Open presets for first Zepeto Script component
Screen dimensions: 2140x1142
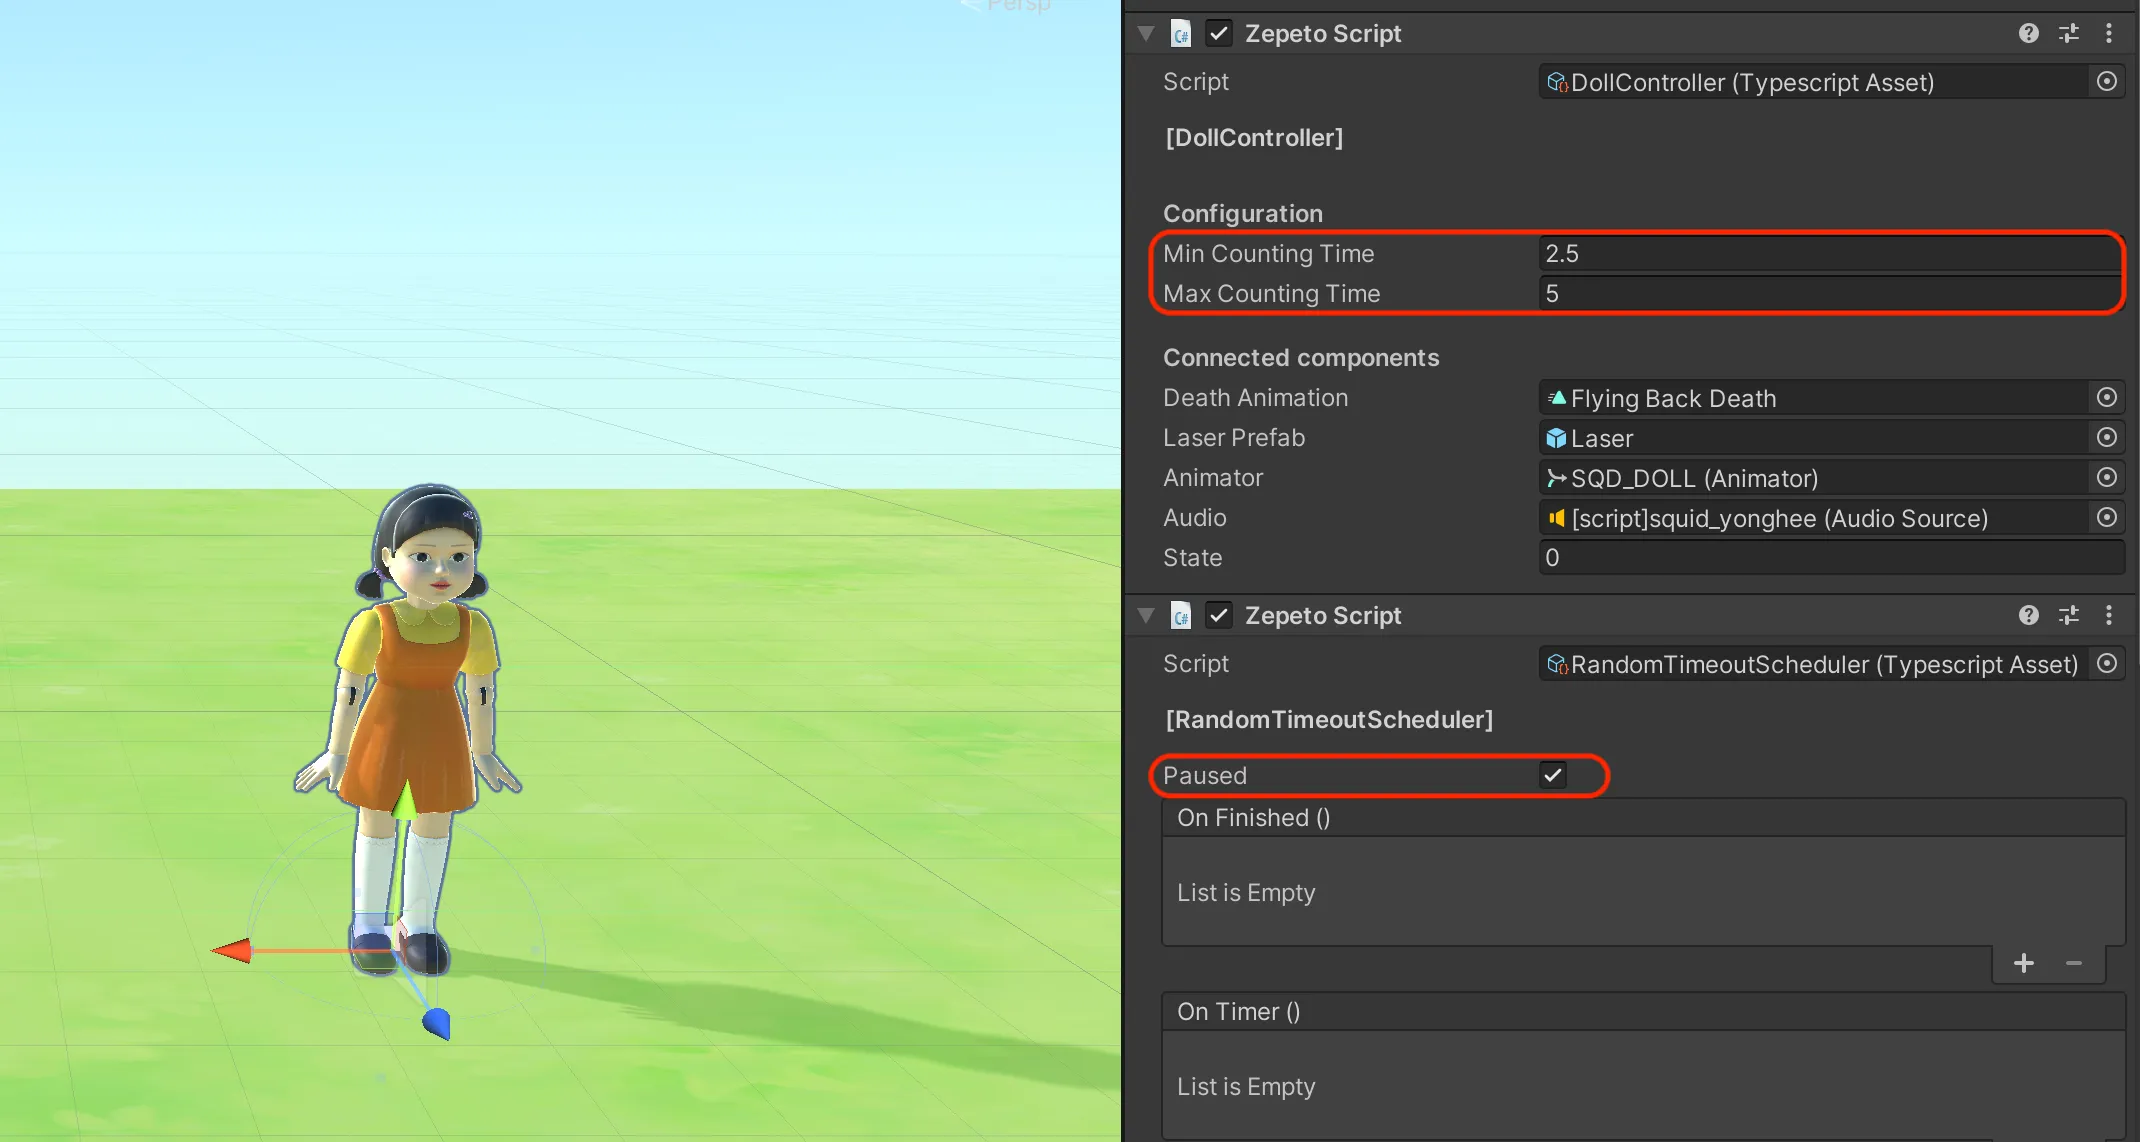[2069, 33]
